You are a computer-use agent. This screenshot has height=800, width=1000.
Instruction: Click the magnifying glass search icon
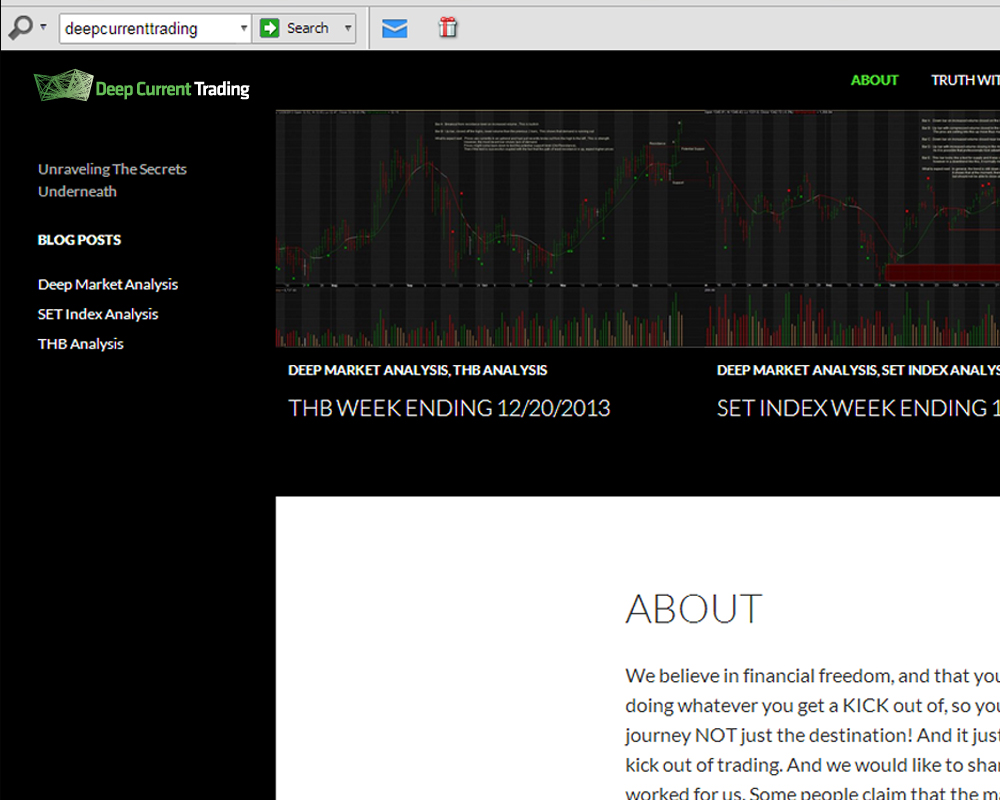coord(20,27)
